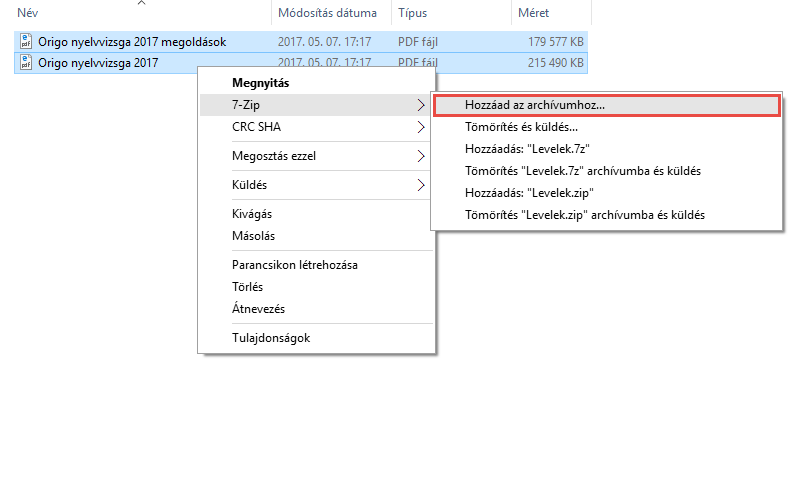Select Megosztás ezzel in the context menu
808x477 pixels.
click(x=316, y=156)
